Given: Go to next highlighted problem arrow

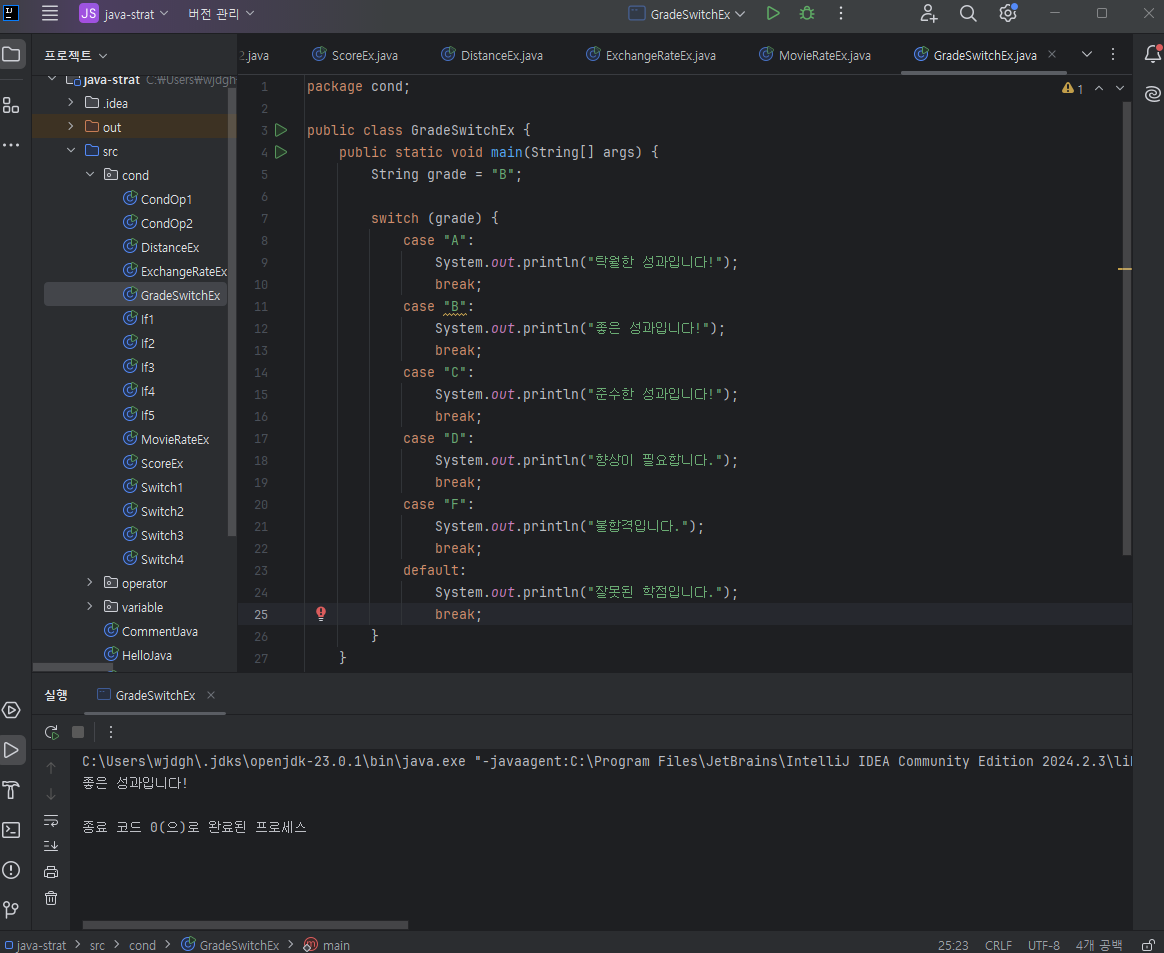Looking at the screenshot, I should coord(1120,88).
